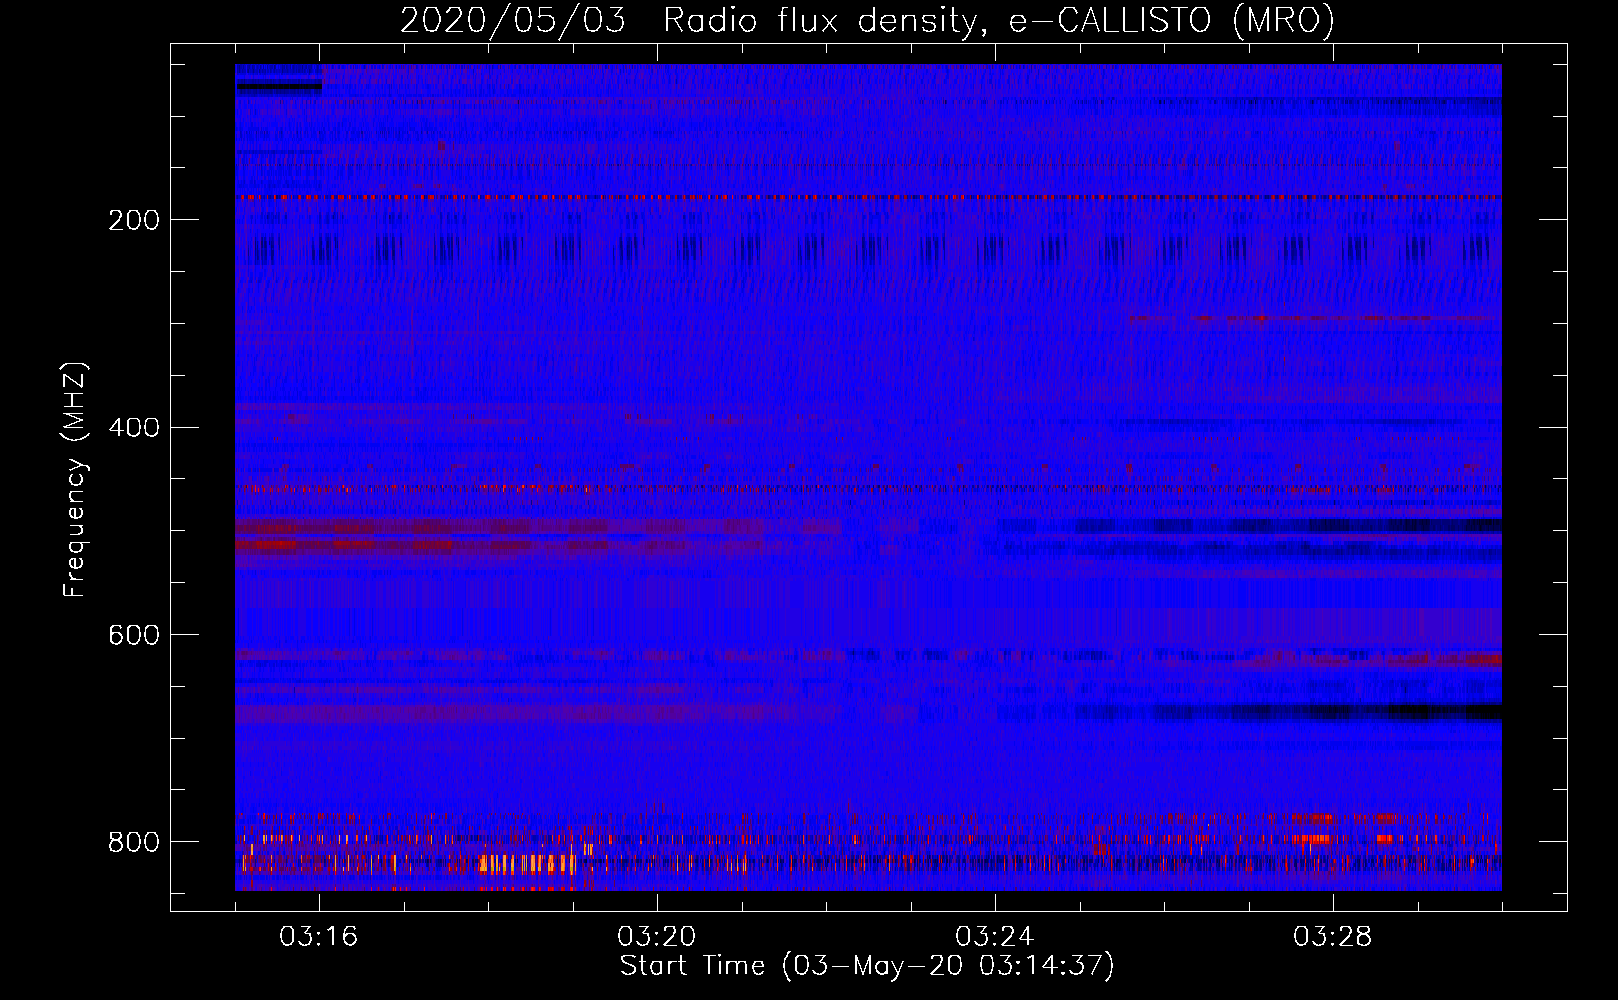Screen dimensions: 1618x1000
Task: Click the 200 frequency tick label
Action: [x=134, y=220]
